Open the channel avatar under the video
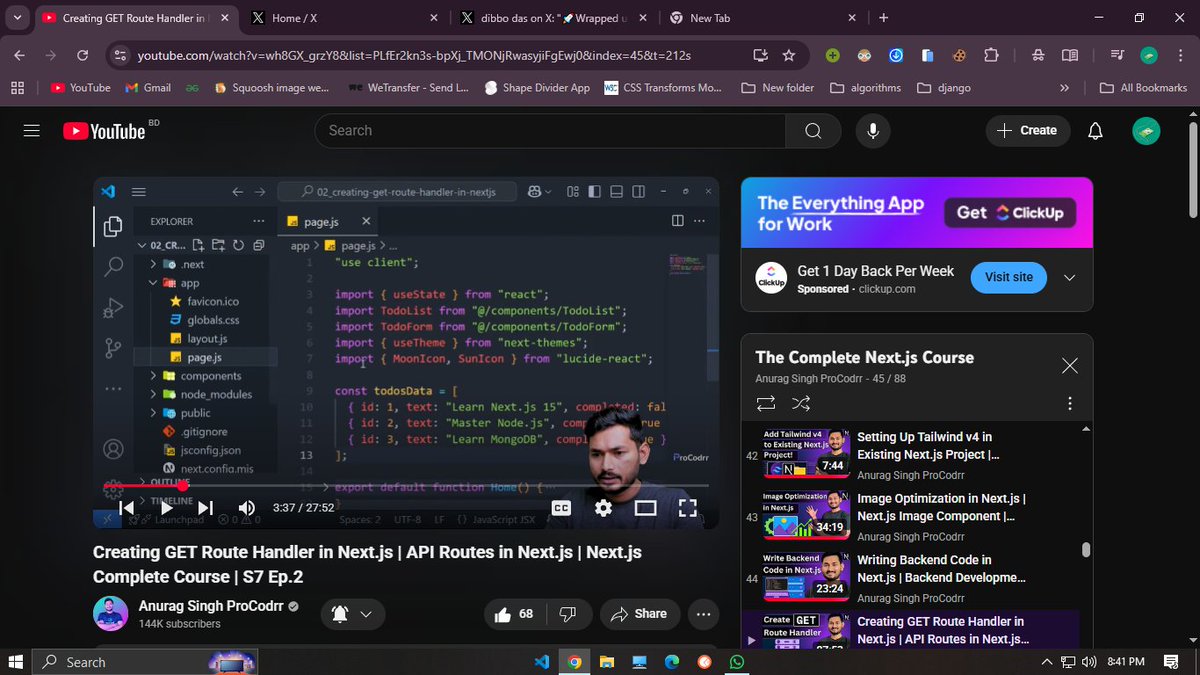The image size is (1200, 675). pos(110,614)
